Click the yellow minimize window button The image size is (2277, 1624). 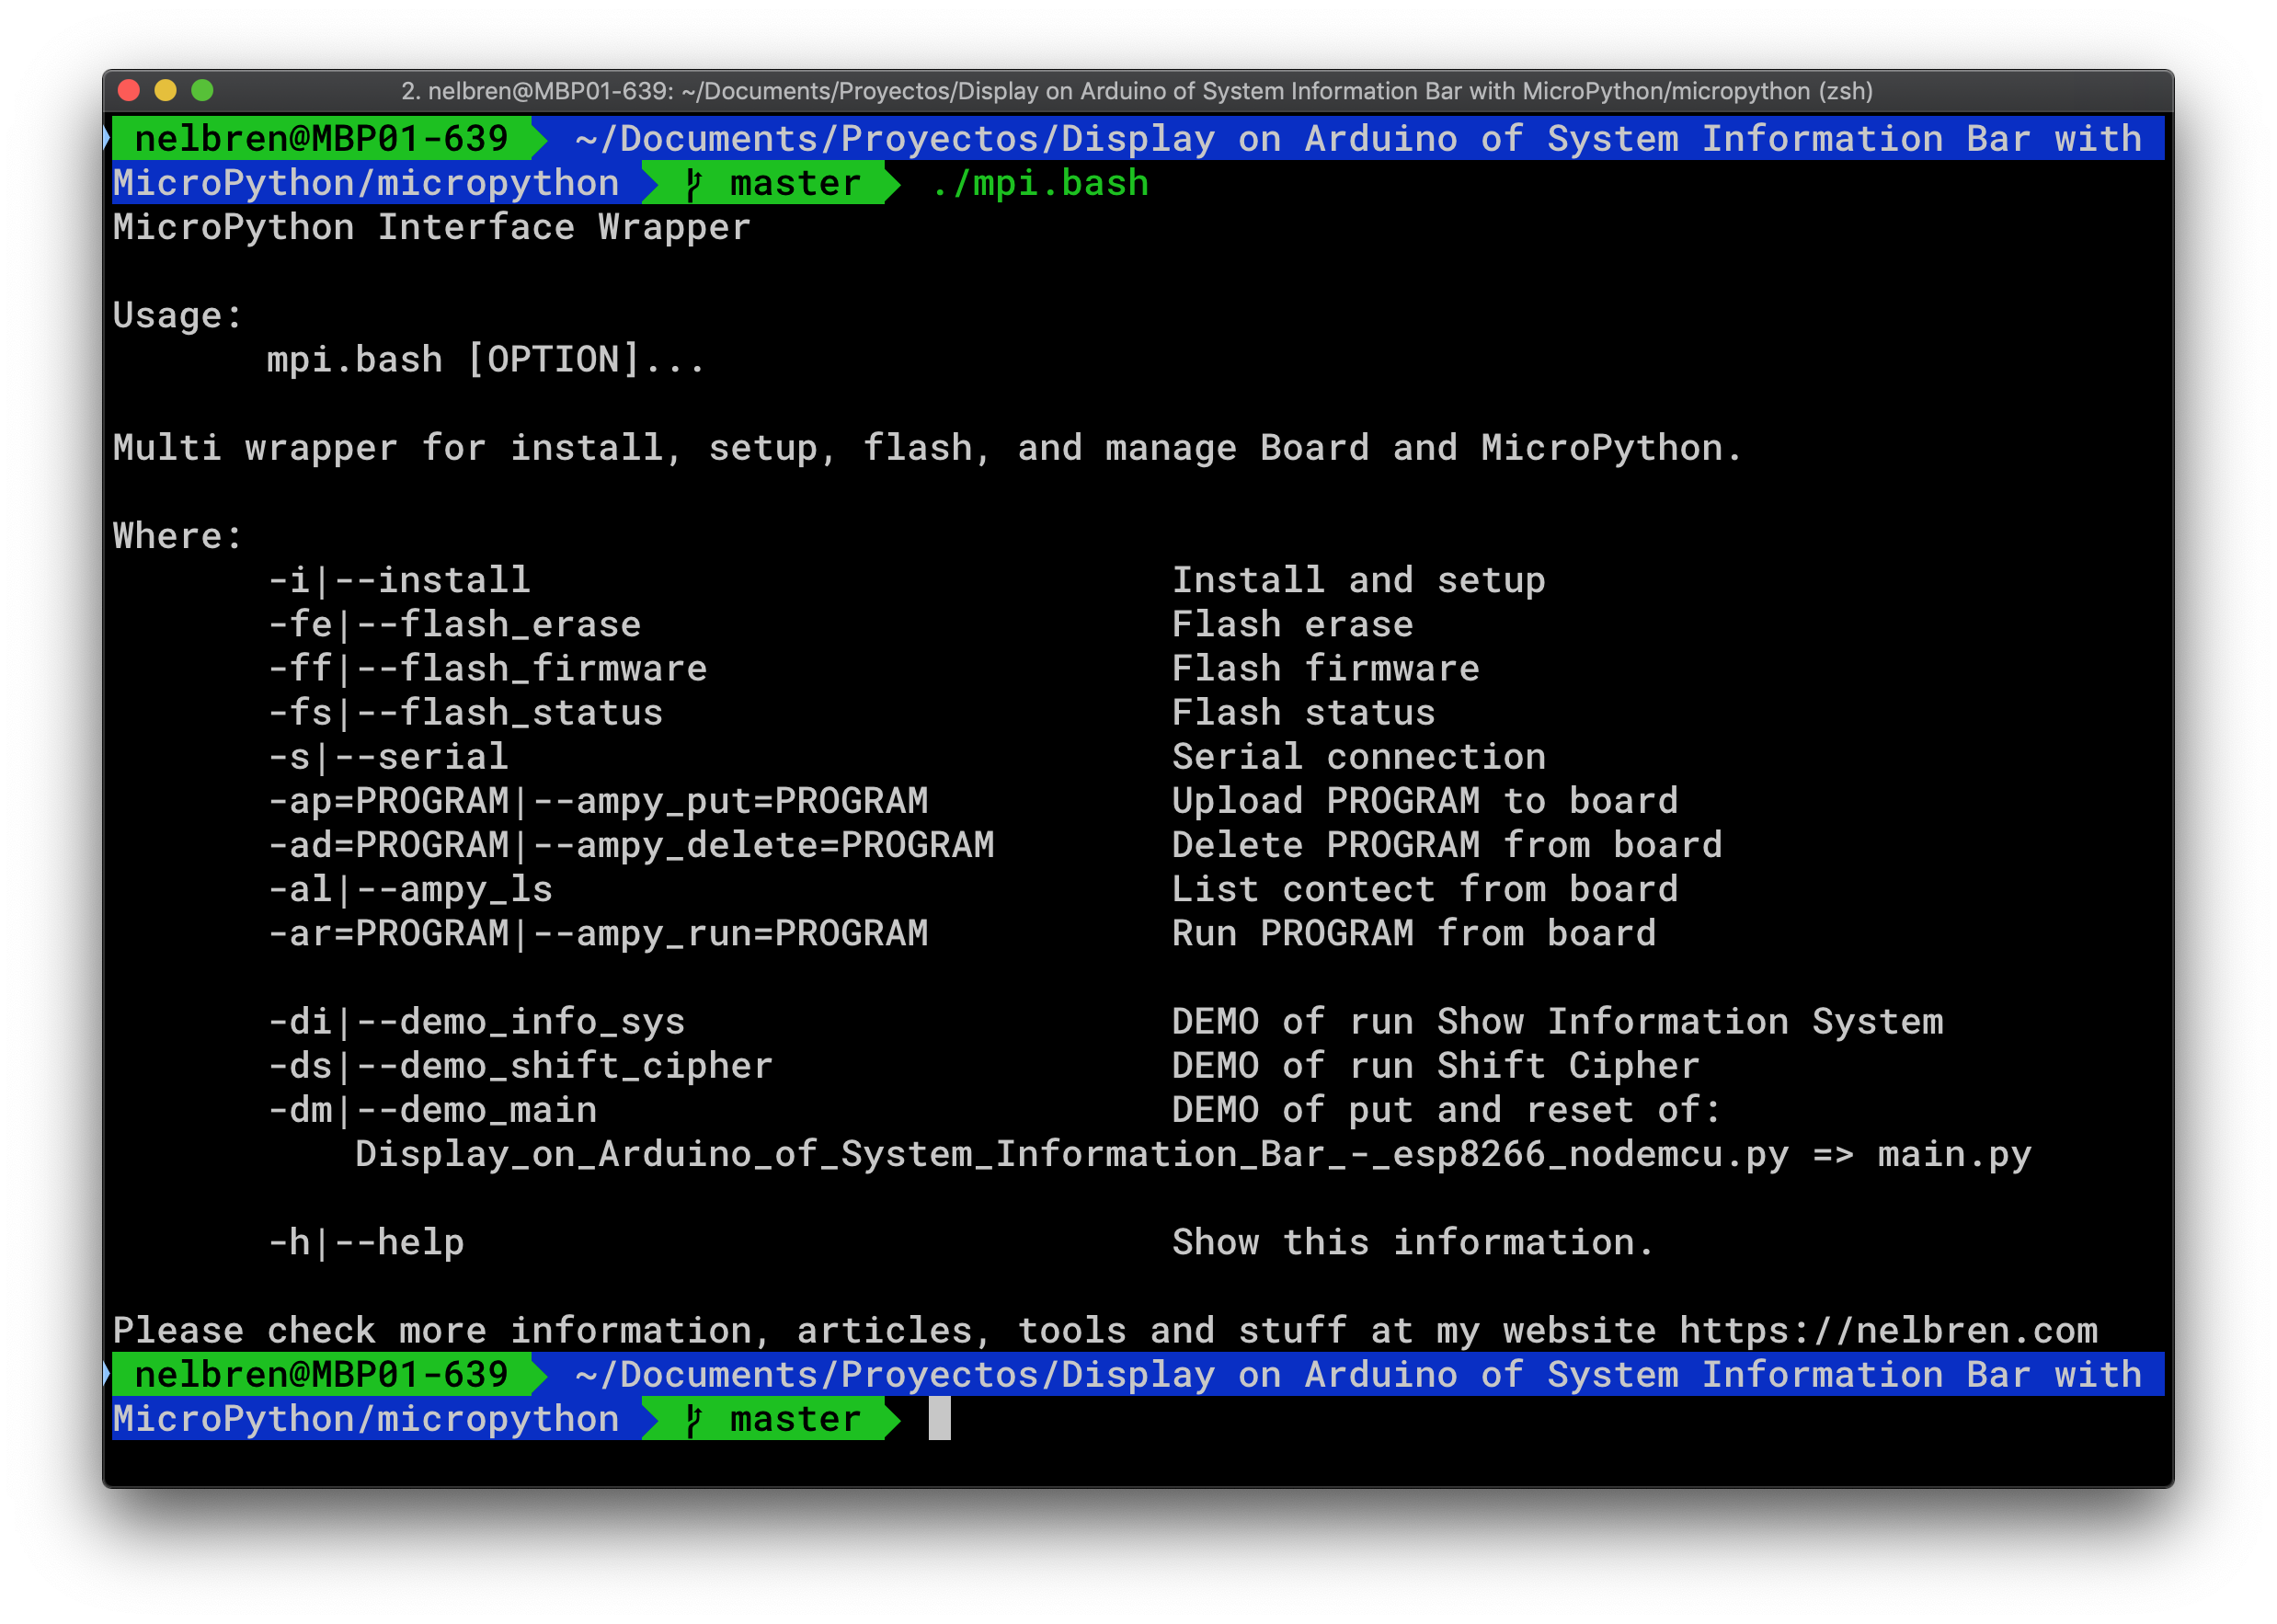165,91
